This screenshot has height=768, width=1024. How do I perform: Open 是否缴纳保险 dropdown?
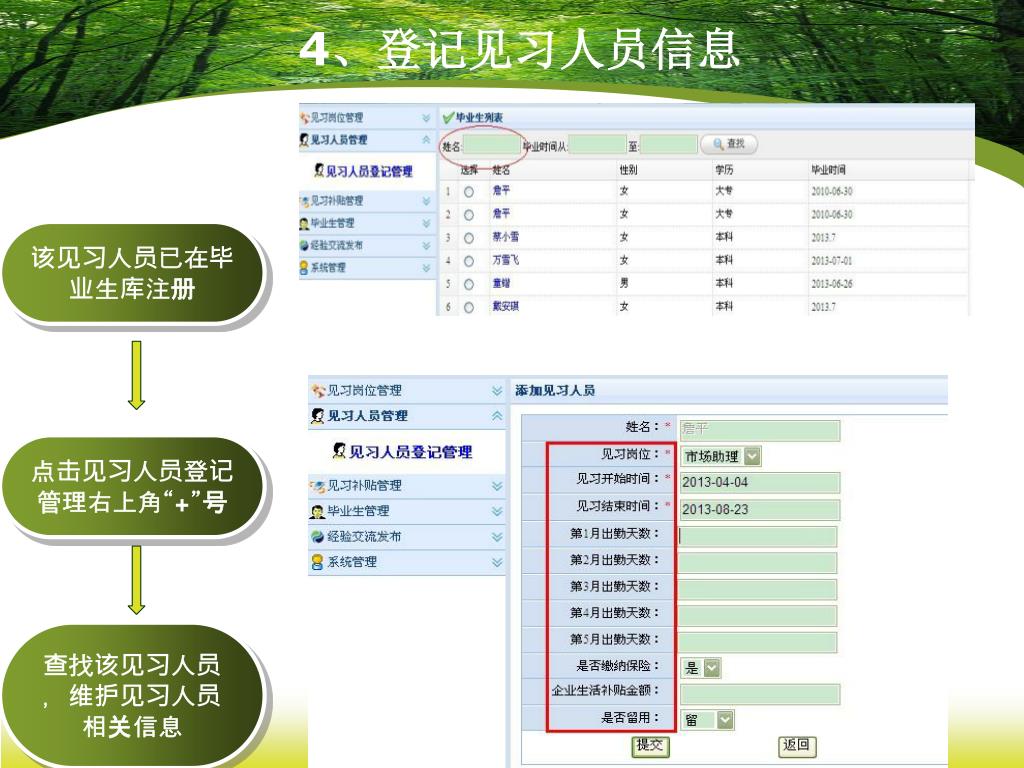point(701,667)
